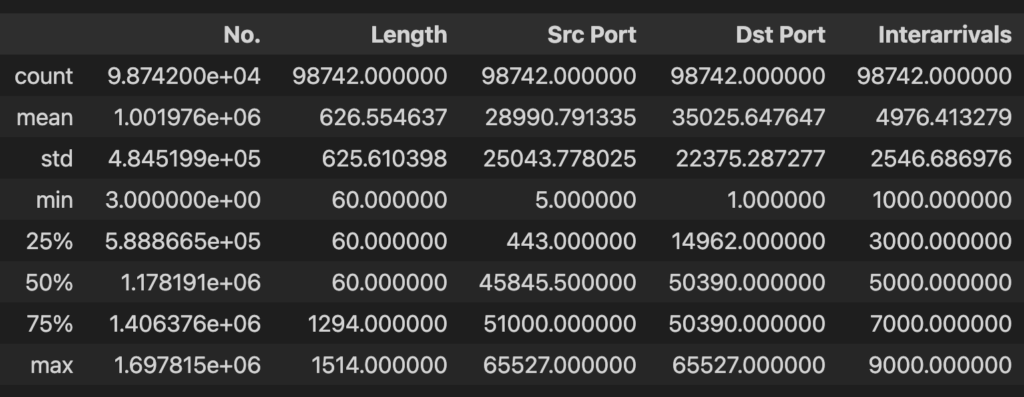Select Interarrivals std value 2546.686976
Viewport: 1024px width, 397px height.
point(944,159)
